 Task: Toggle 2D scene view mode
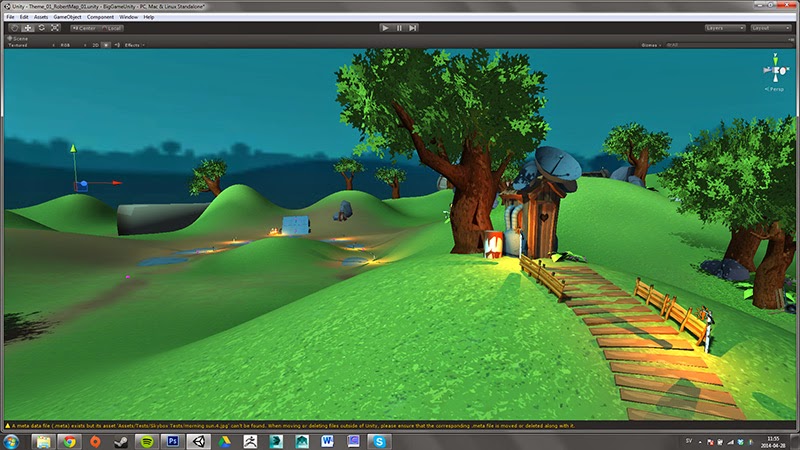coord(94,45)
